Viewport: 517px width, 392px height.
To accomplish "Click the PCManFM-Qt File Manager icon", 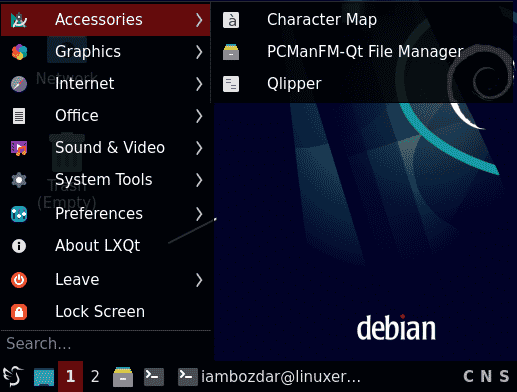I will pos(231,52).
